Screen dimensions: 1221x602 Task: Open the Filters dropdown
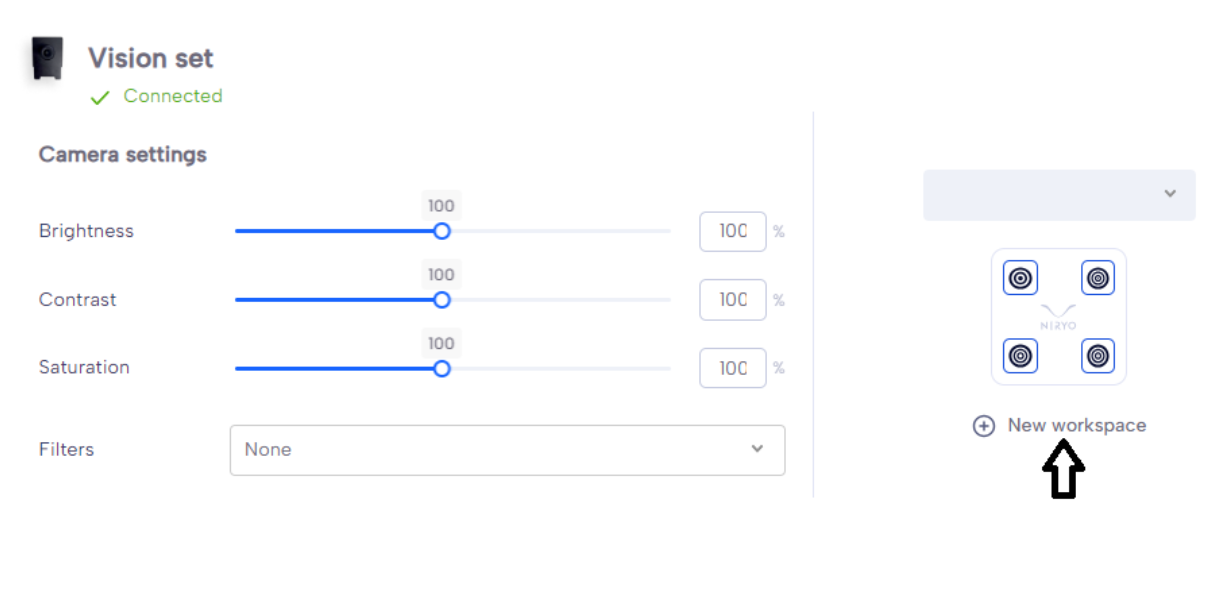pos(507,450)
